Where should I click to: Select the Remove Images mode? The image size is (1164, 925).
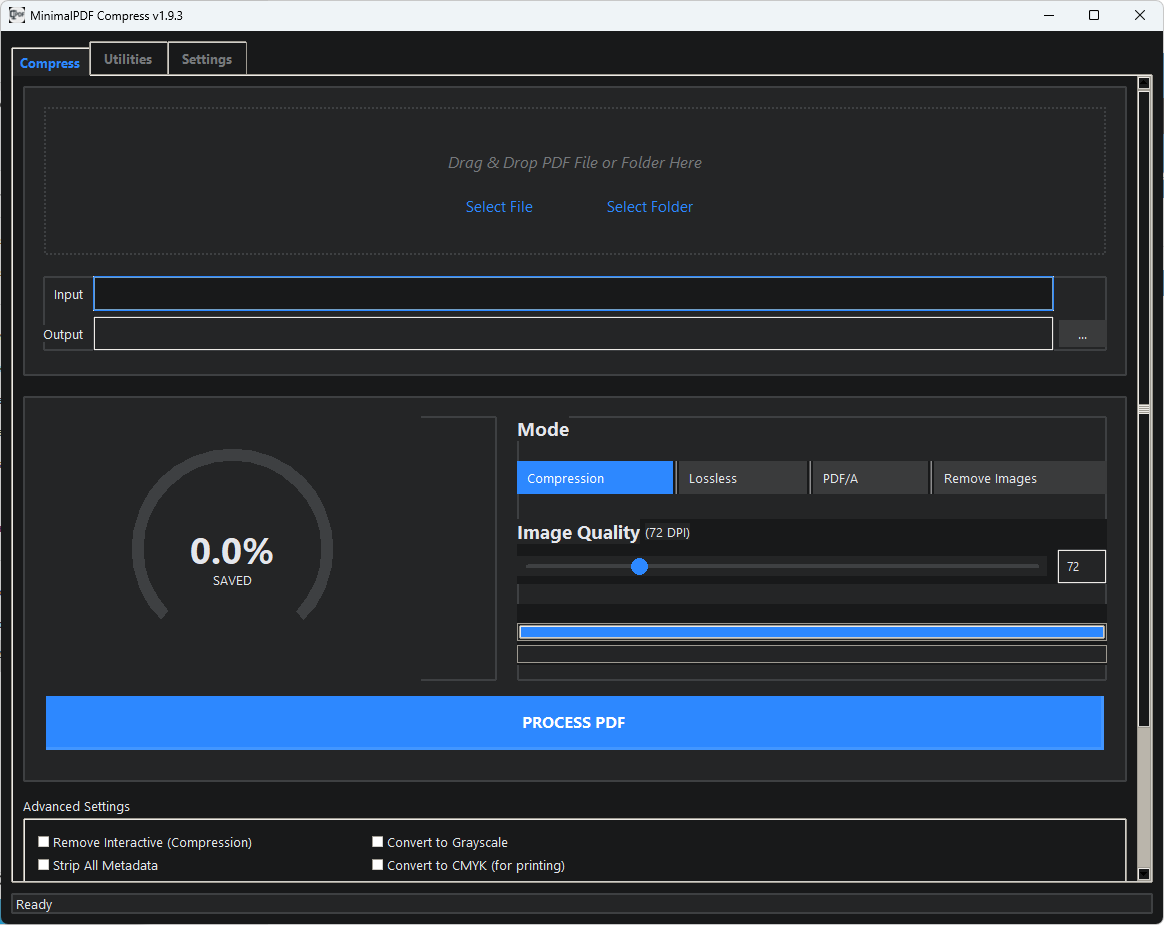[x=1018, y=478]
